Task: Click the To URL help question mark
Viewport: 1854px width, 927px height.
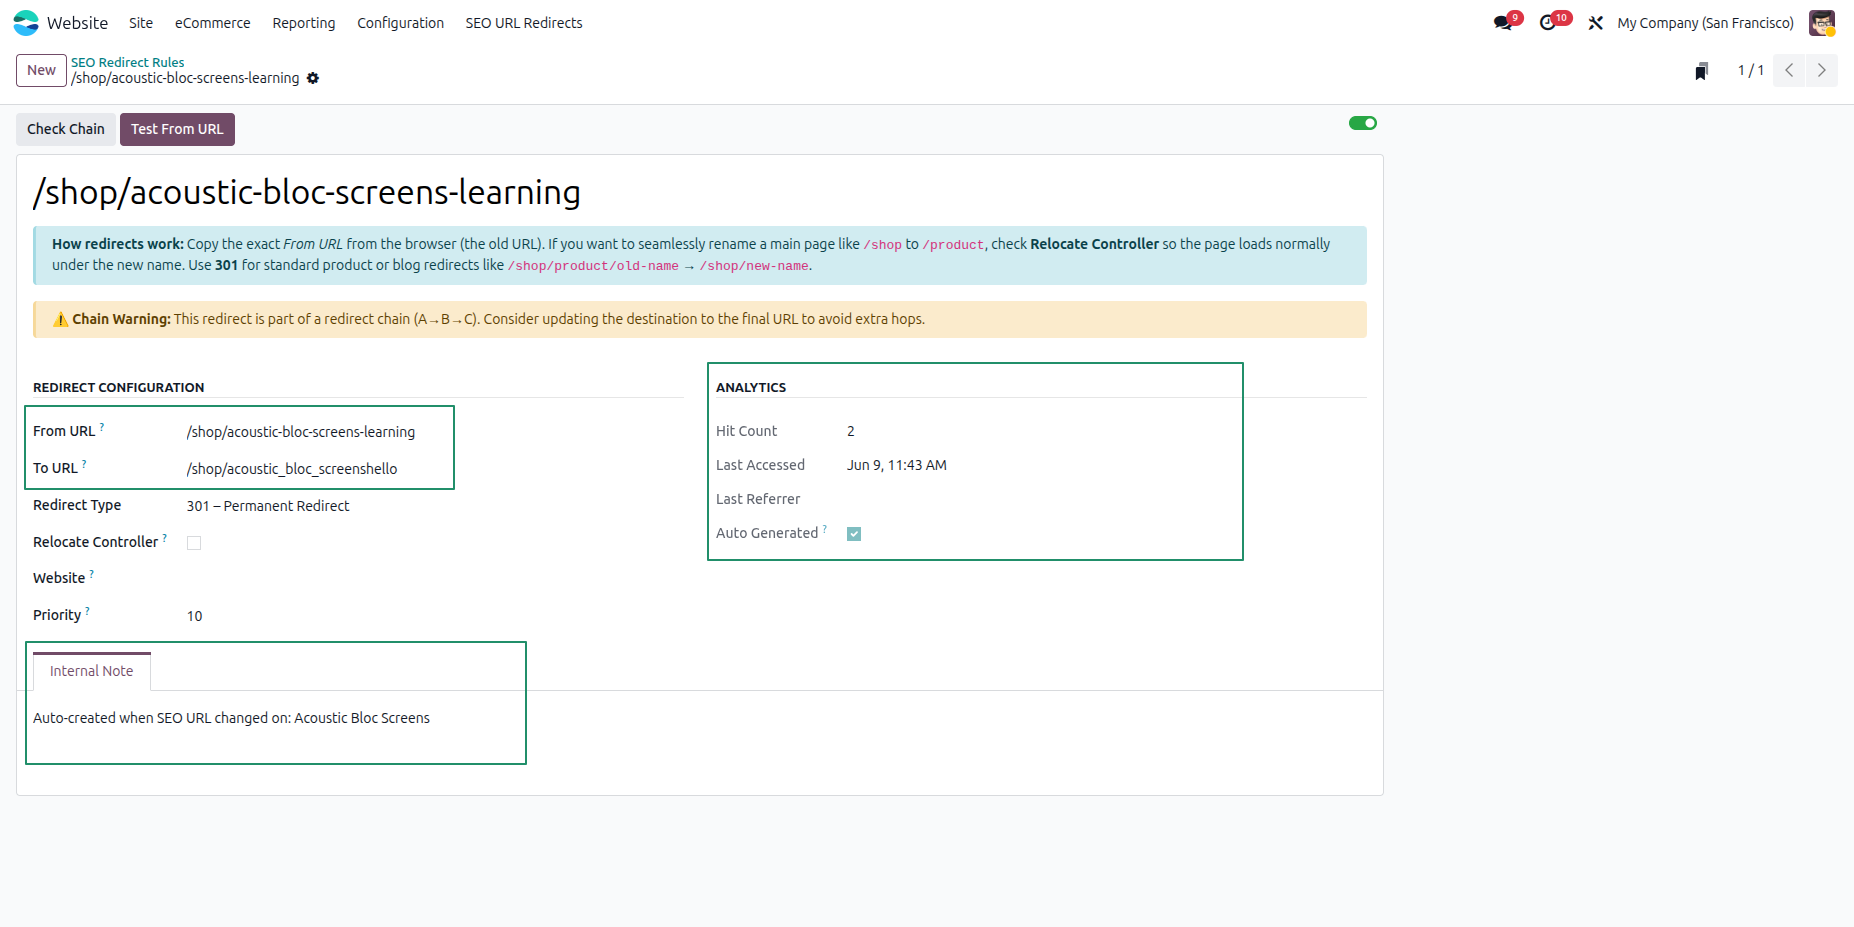Action: pos(84,464)
